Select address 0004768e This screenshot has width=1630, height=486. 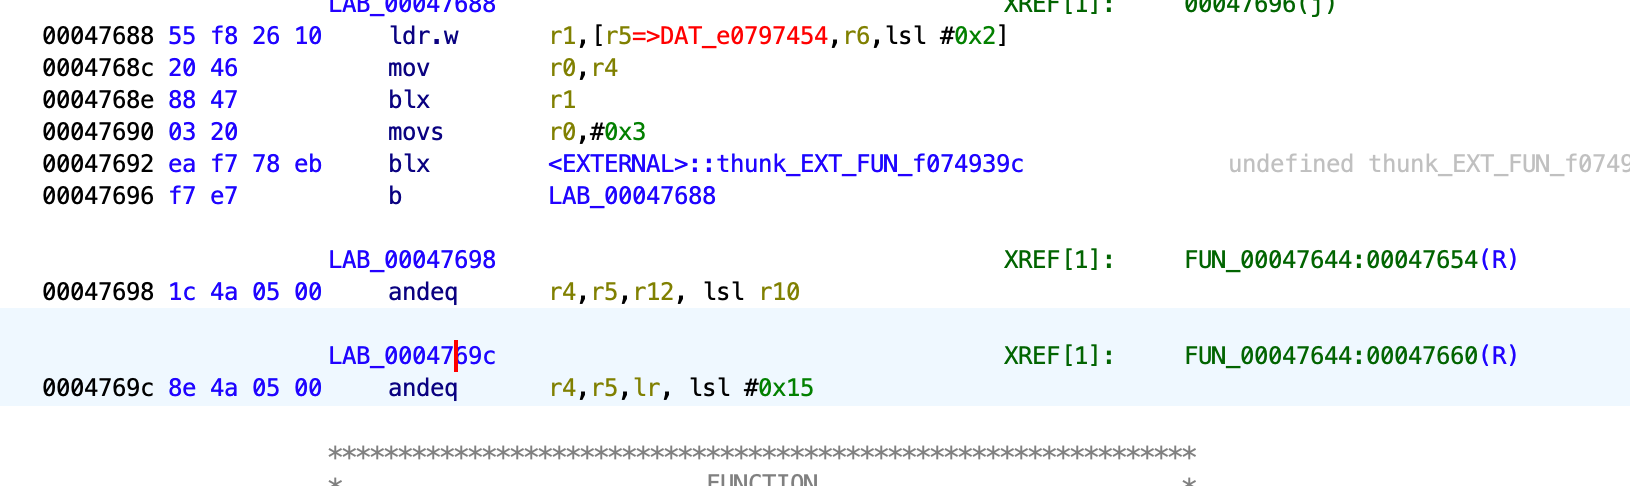(x=98, y=100)
